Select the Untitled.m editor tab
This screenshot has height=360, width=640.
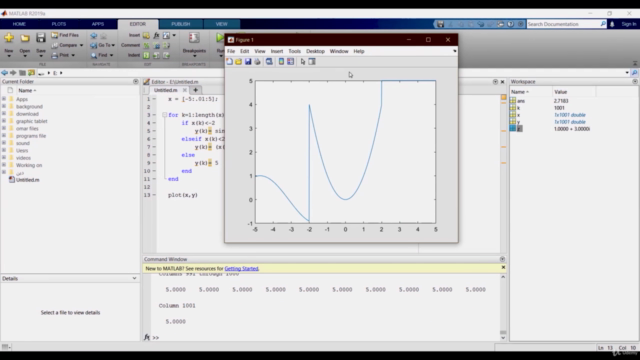pyautogui.click(x=166, y=90)
